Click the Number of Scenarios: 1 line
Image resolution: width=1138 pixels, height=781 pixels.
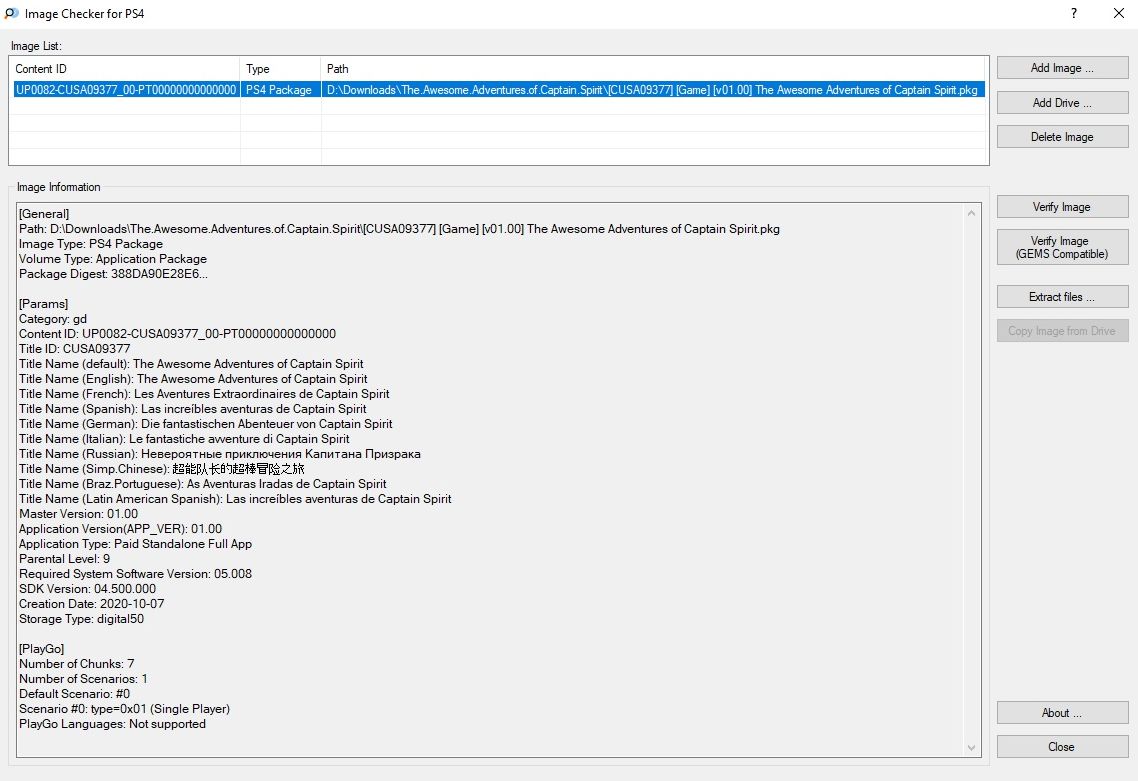[x=83, y=679]
